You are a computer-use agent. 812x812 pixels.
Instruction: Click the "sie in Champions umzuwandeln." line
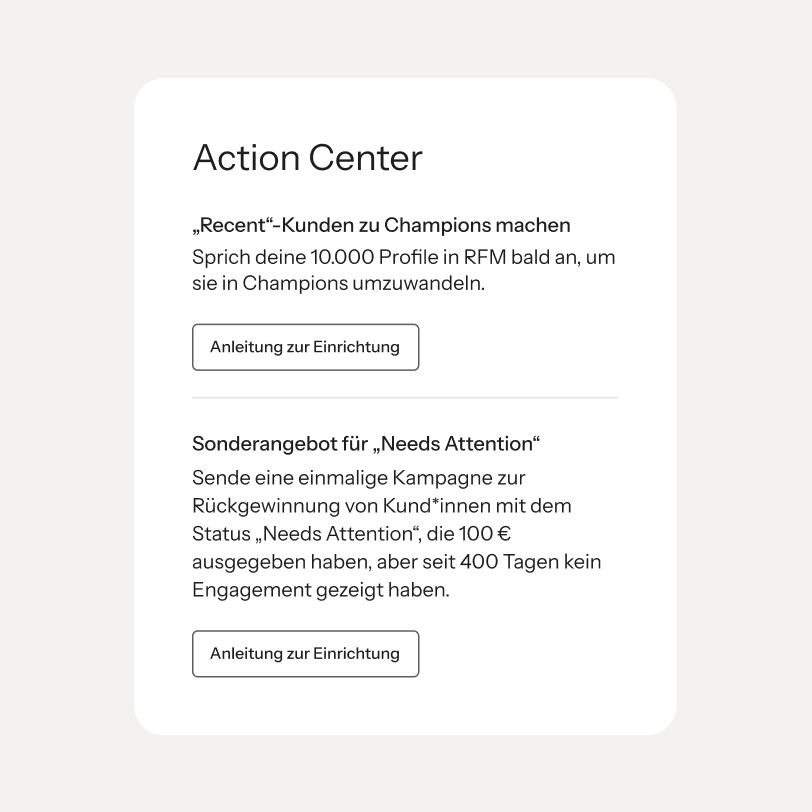coord(339,284)
